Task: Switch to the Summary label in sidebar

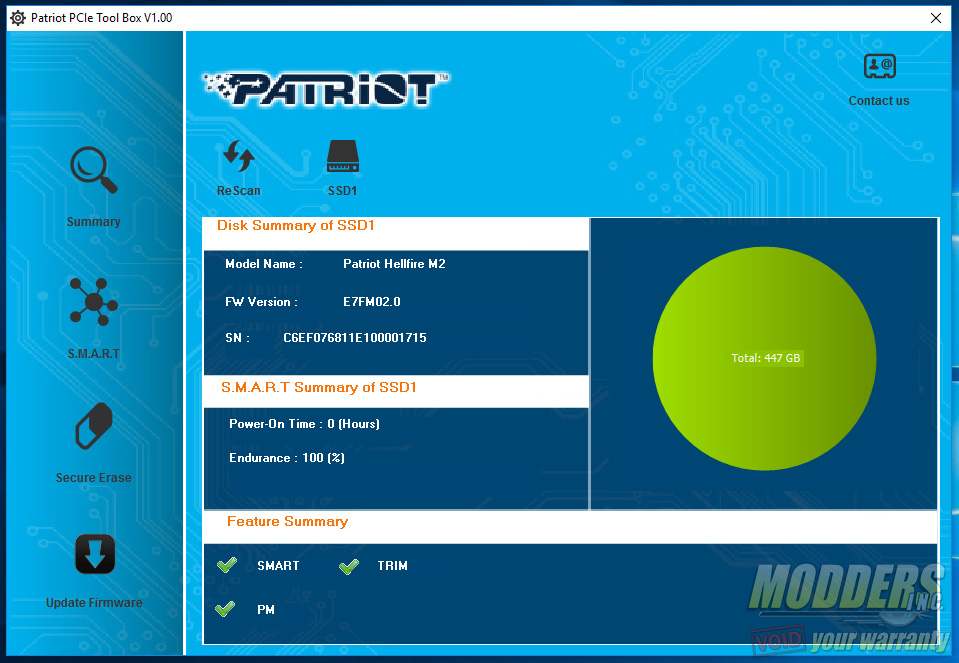Action: (94, 221)
